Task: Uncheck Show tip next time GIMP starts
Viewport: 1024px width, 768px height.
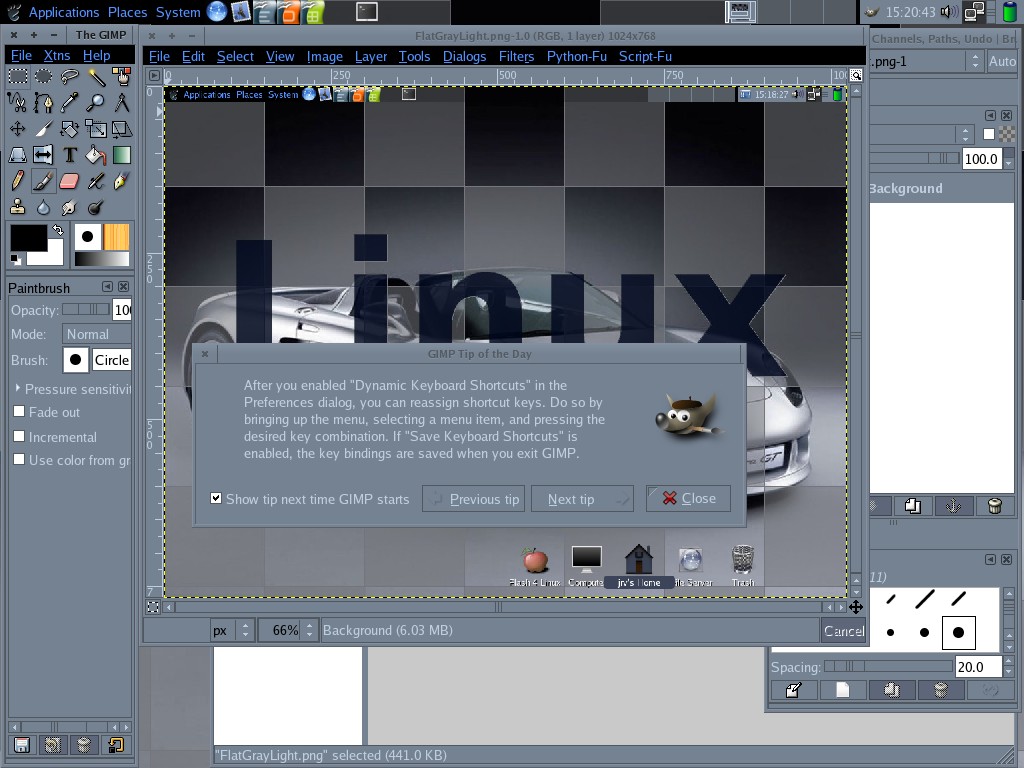Action: (216, 498)
